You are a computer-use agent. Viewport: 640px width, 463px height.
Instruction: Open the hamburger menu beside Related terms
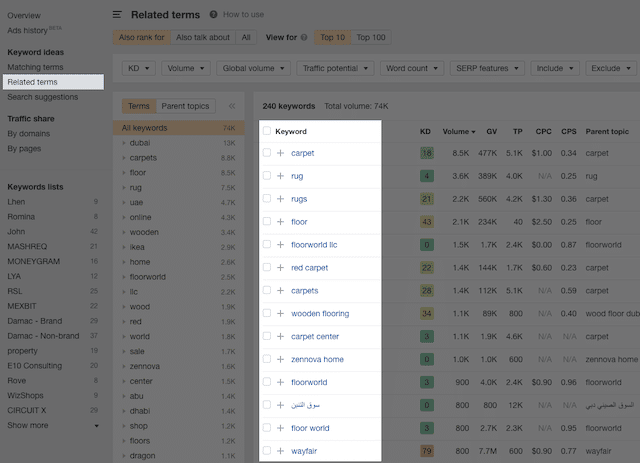pyautogui.click(x=117, y=15)
